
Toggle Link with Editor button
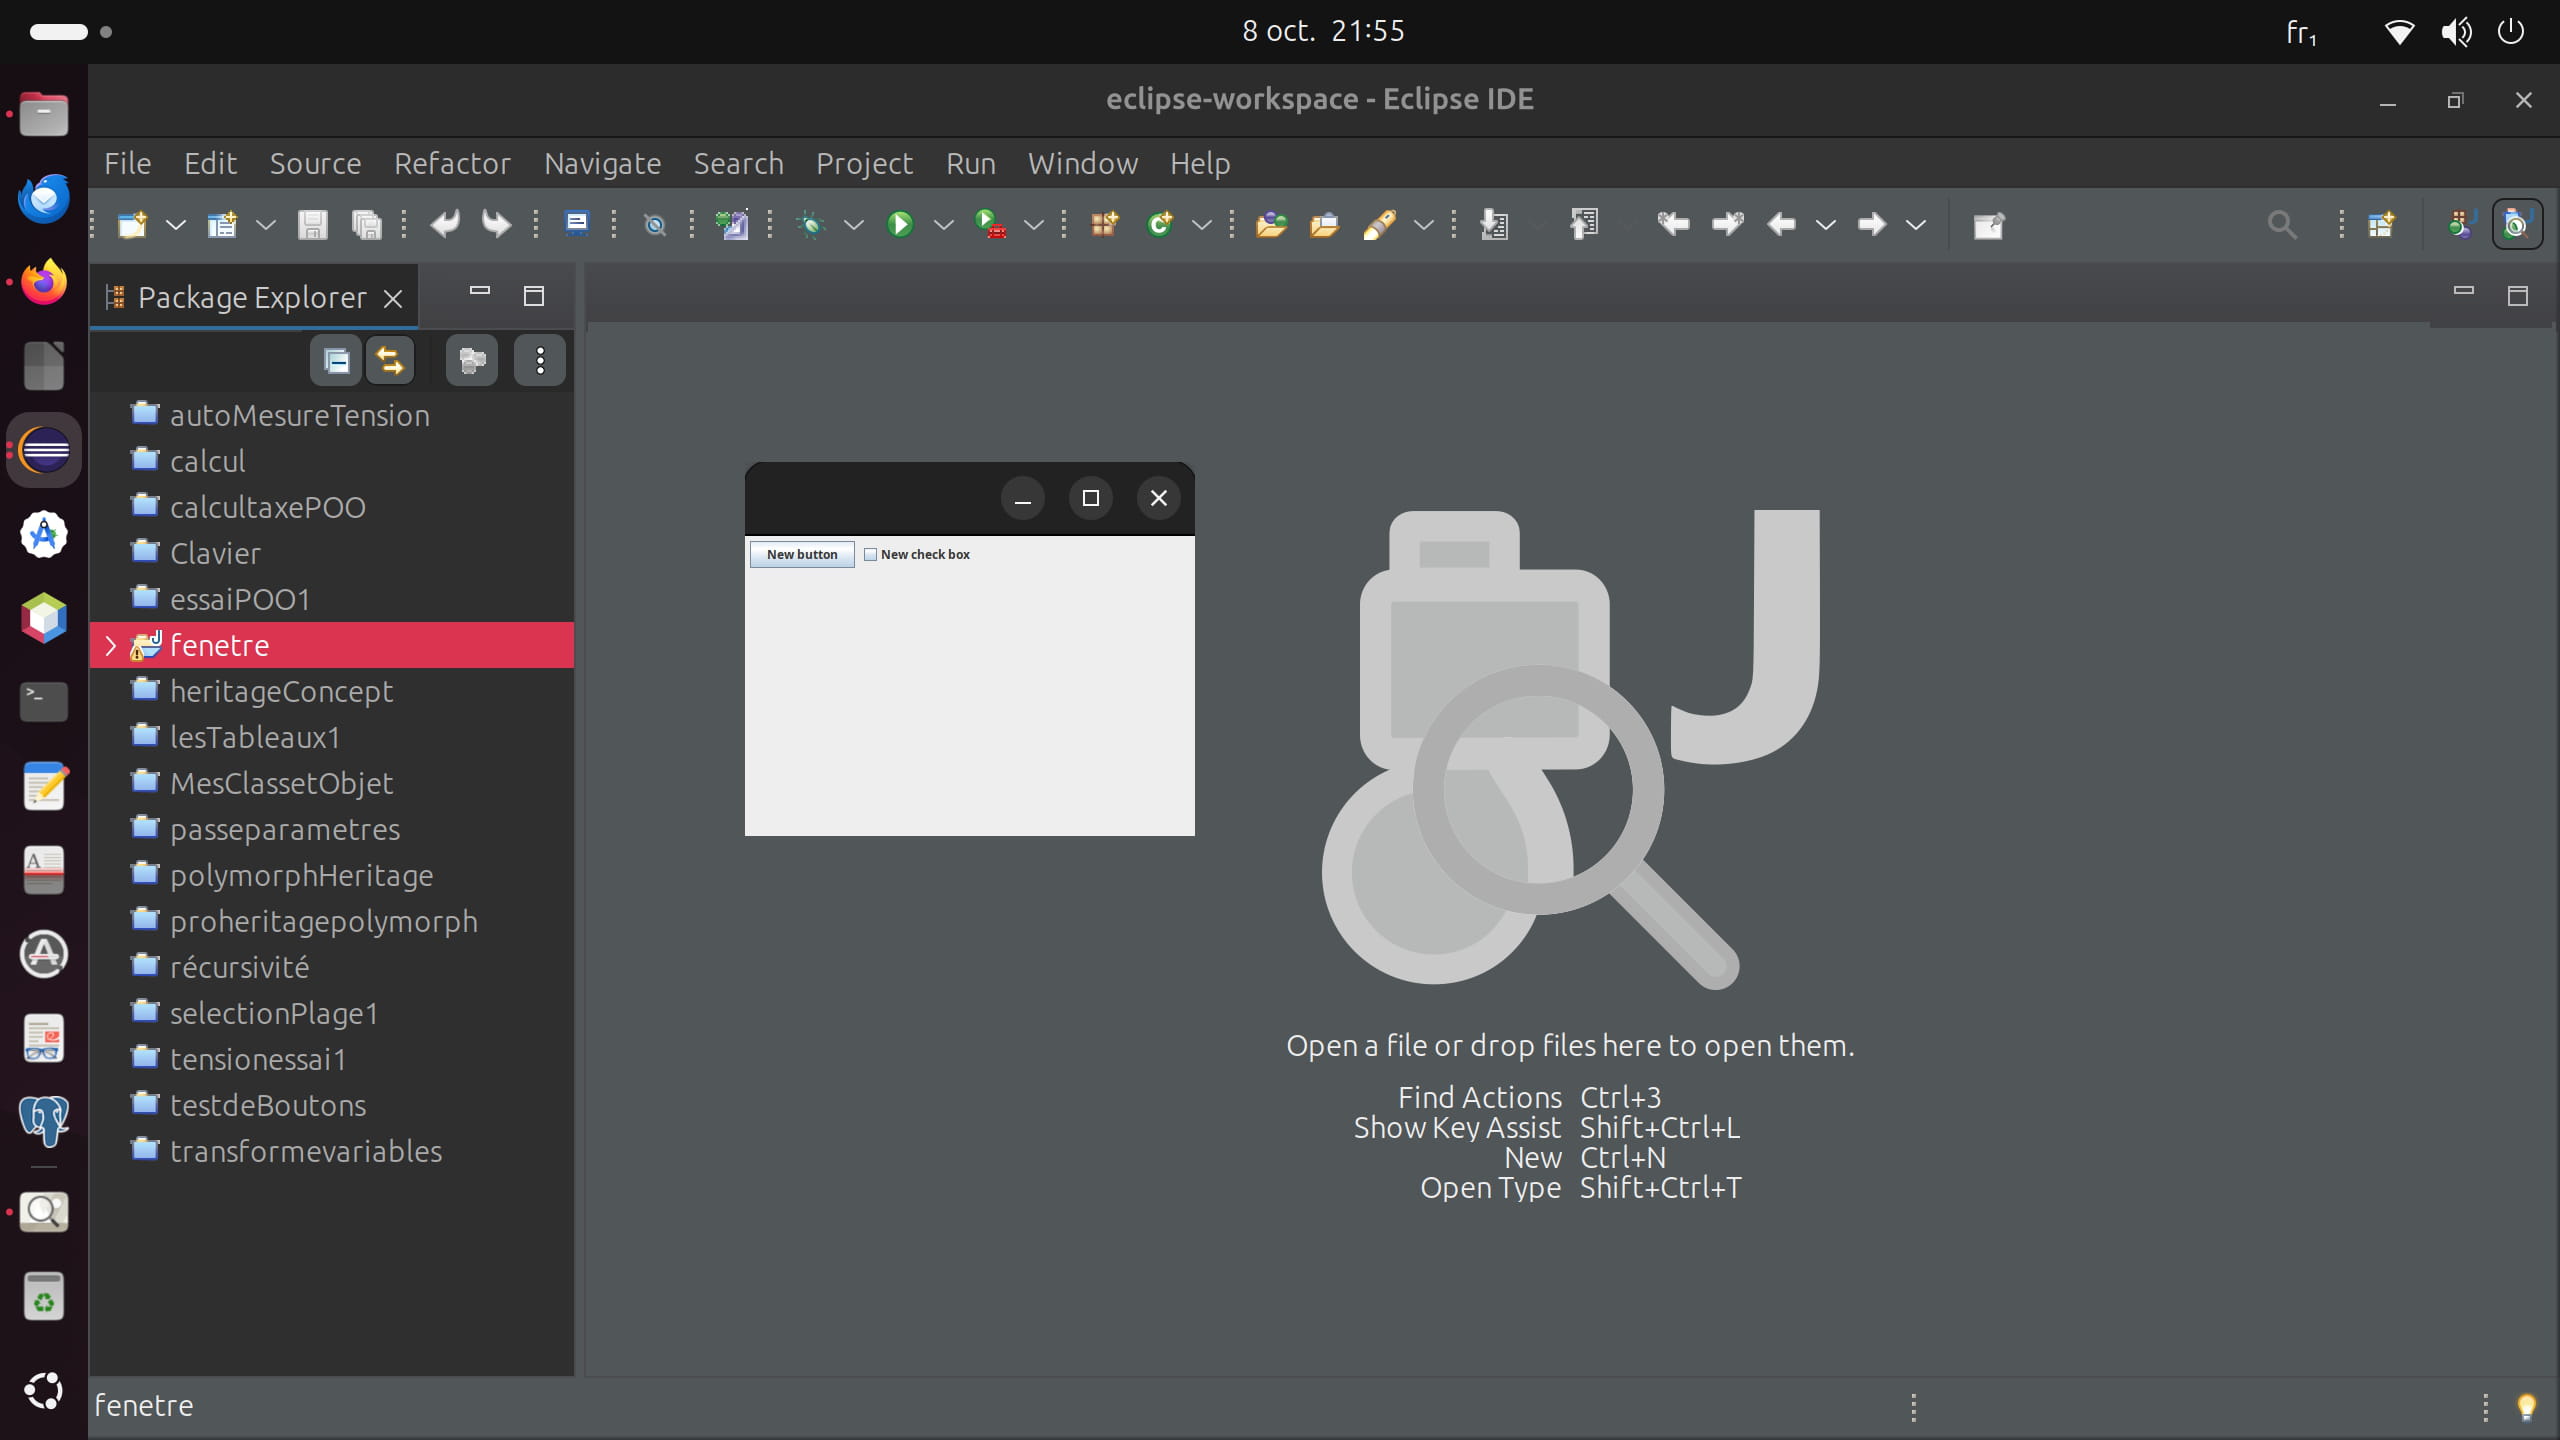[390, 360]
